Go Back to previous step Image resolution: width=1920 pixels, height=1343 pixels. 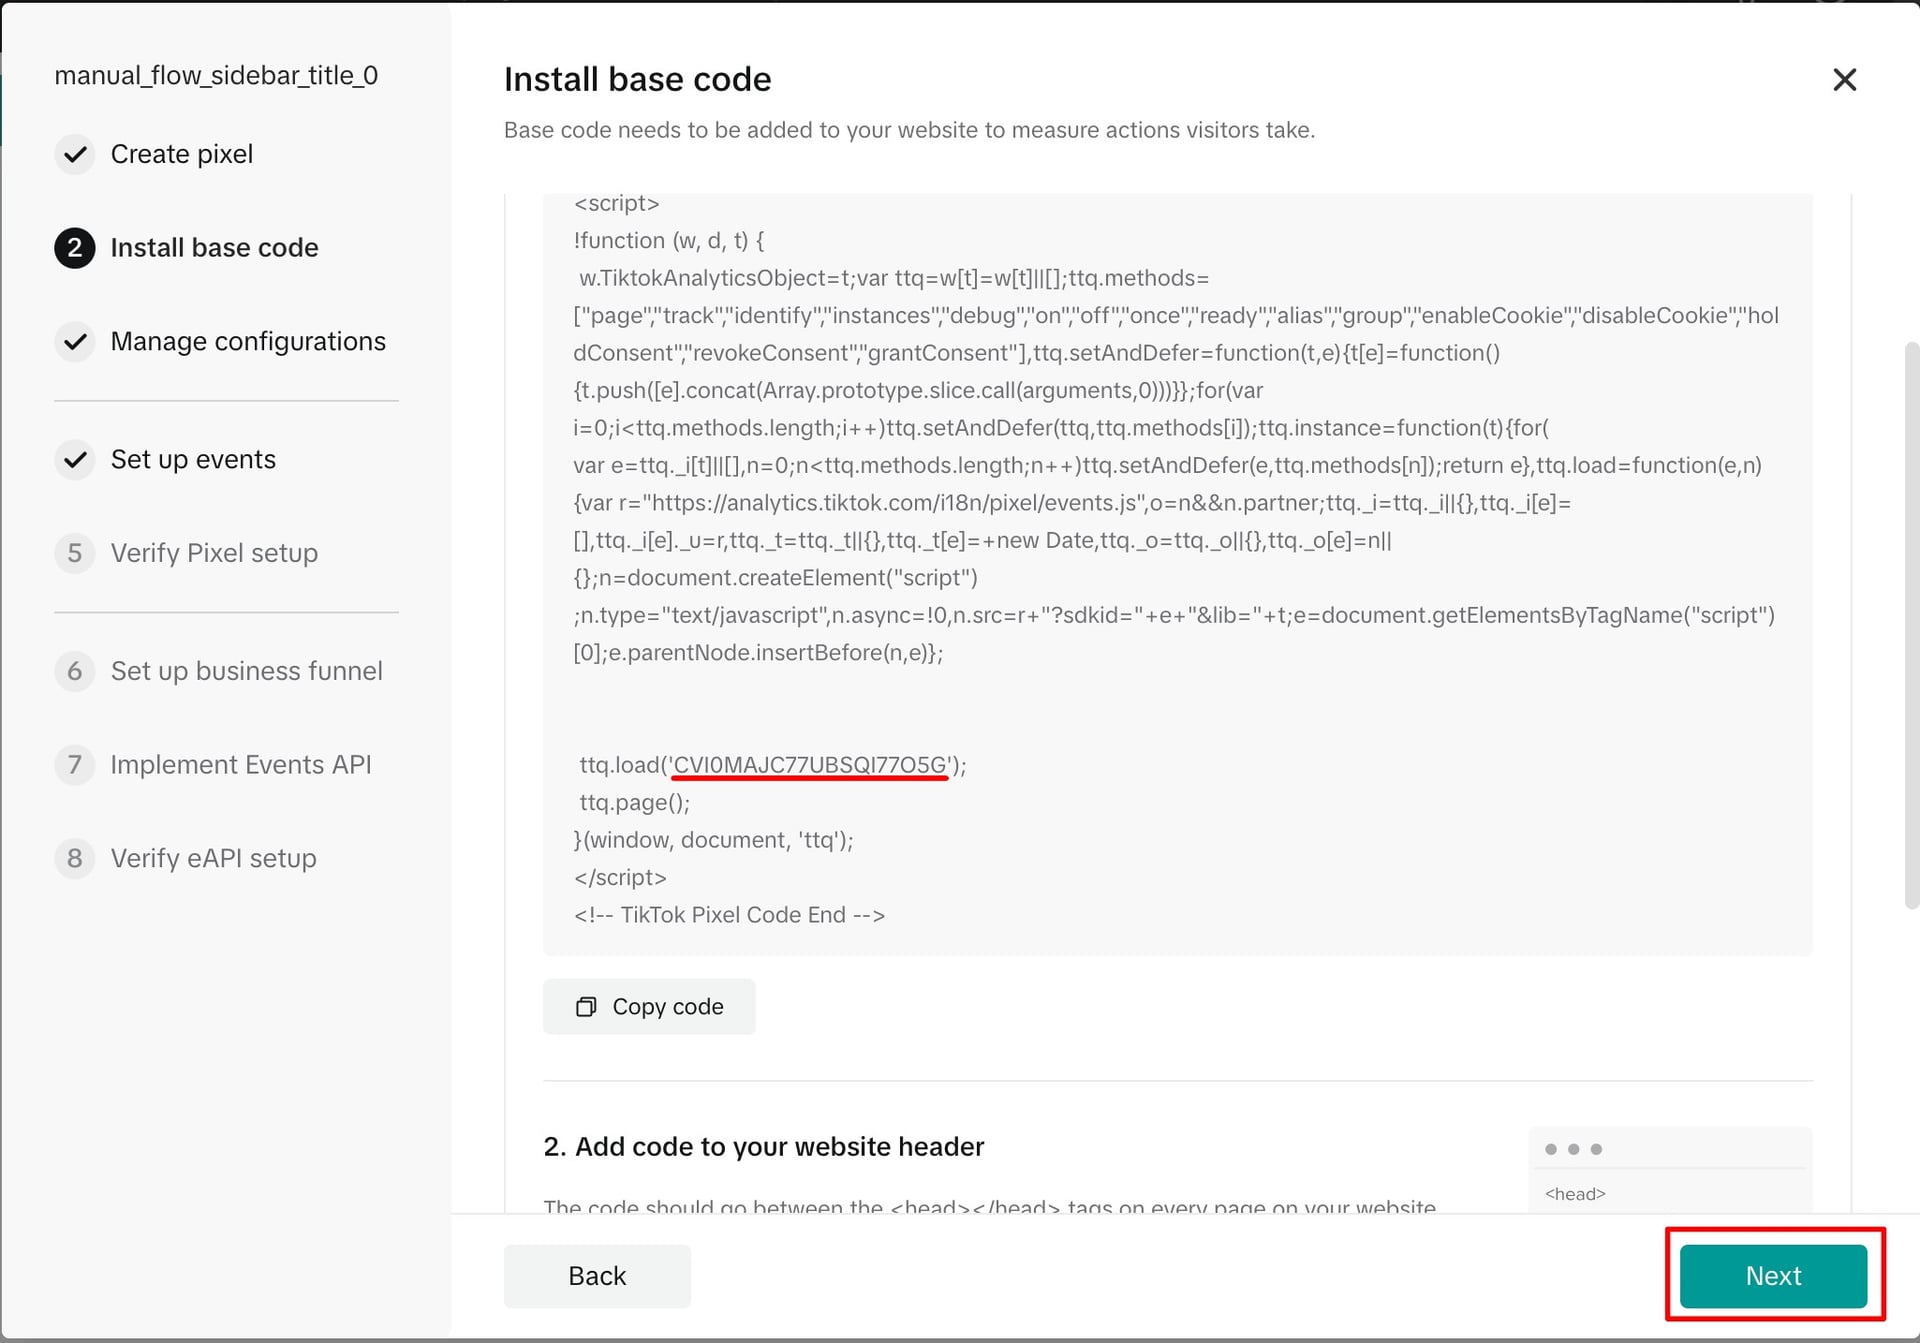[597, 1276]
